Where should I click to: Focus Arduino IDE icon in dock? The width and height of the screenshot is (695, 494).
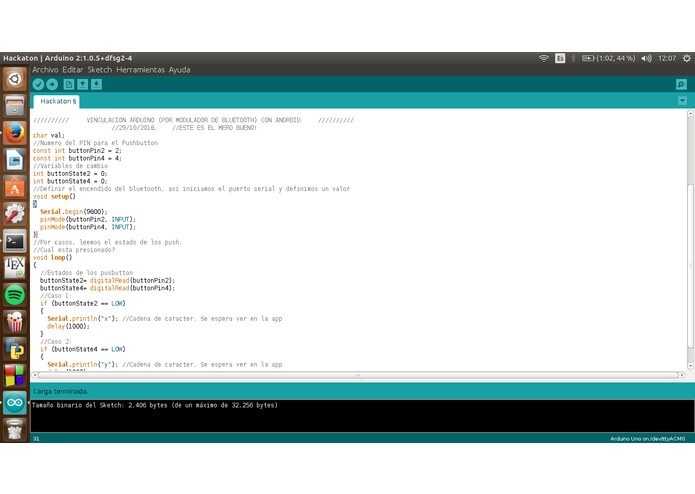pos(15,403)
